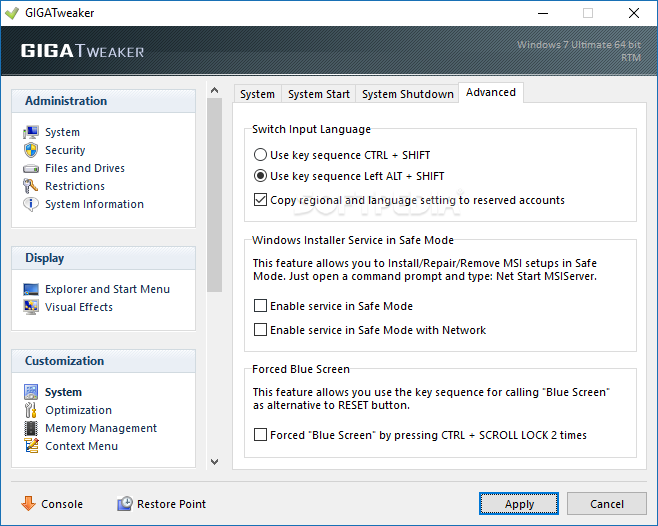Open Restore Point link
This screenshot has height=526, width=658.
click(x=171, y=504)
